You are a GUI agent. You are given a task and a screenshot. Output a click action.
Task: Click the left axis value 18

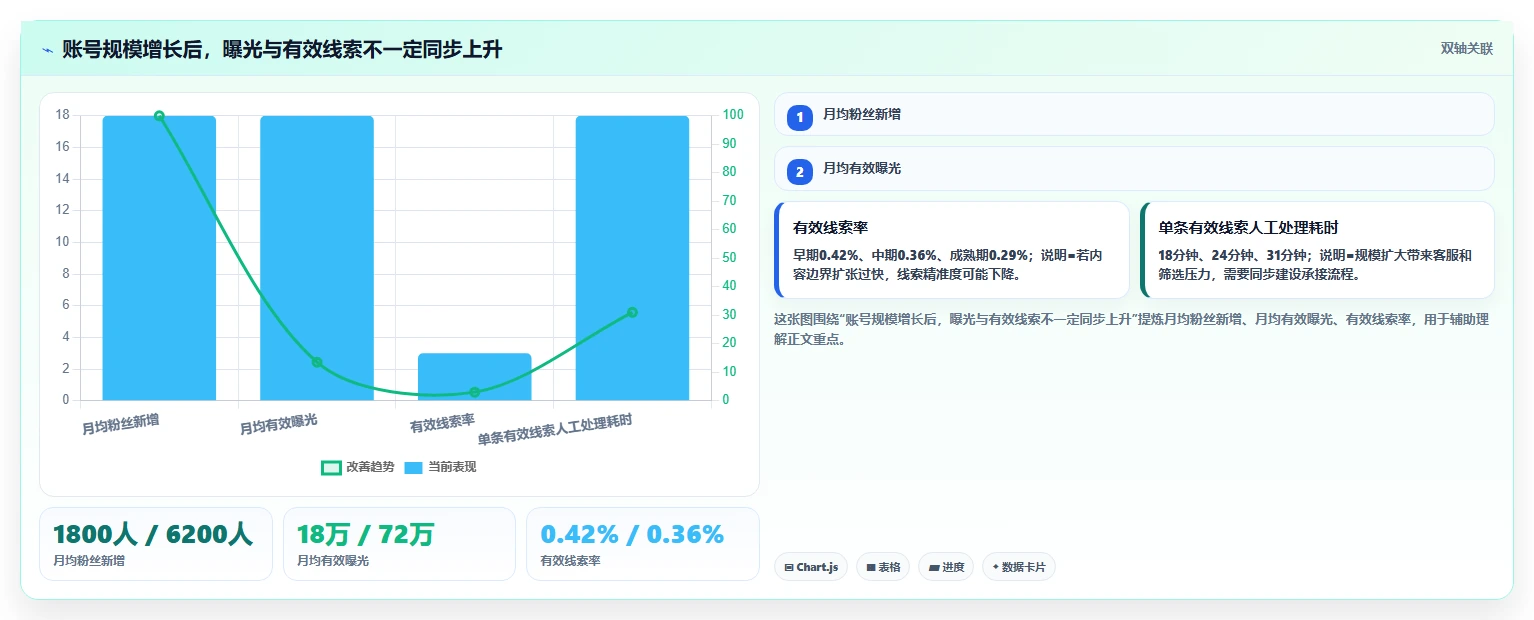pyautogui.click(x=62, y=115)
